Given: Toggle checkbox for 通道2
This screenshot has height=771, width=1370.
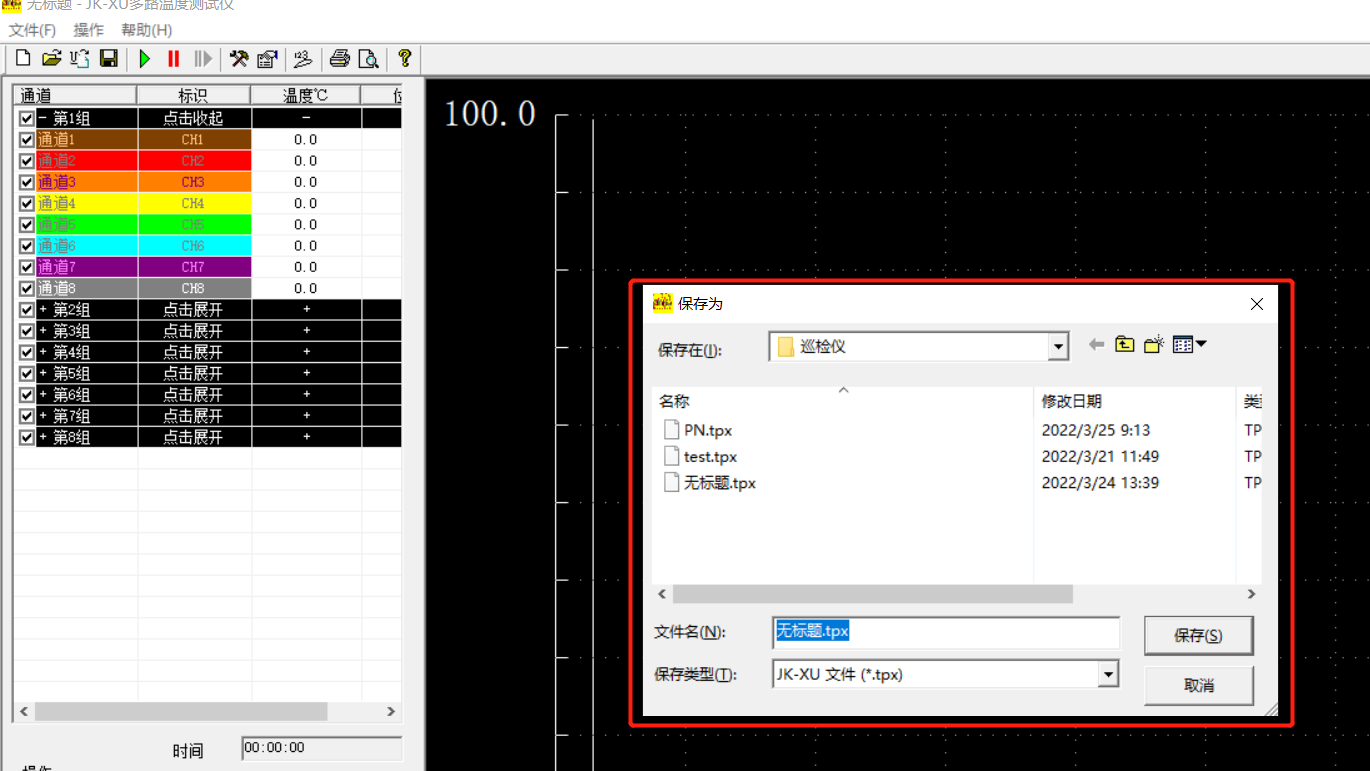Looking at the screenshot, I should (x=27, y=161).
